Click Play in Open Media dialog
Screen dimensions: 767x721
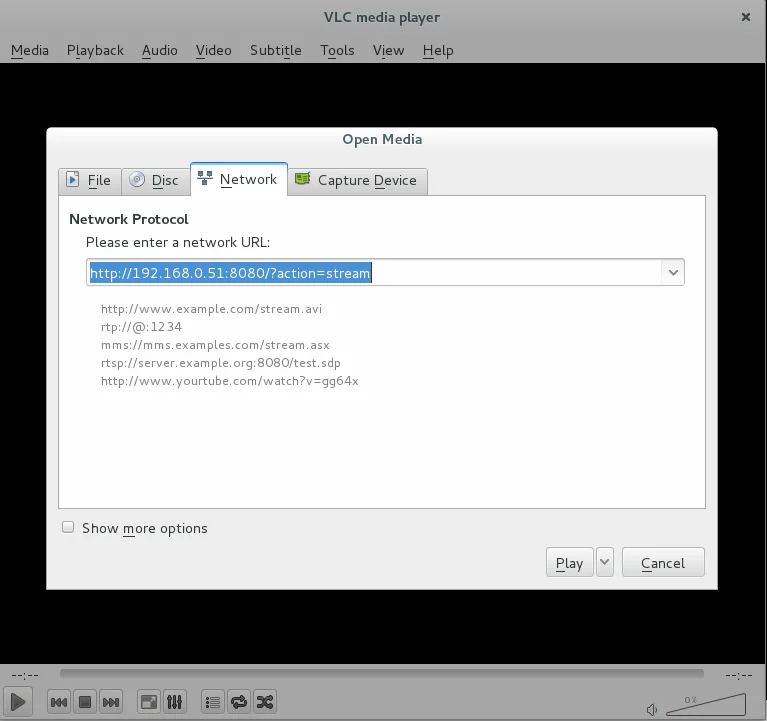tap(569, 562)
